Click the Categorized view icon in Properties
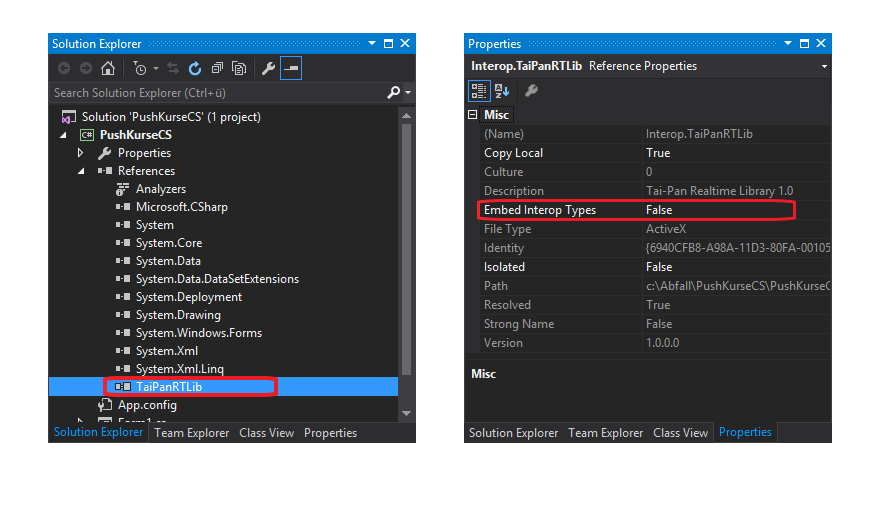Image resolution: width=869 pixels, height=525 pixels. click(x=479, y=91)
